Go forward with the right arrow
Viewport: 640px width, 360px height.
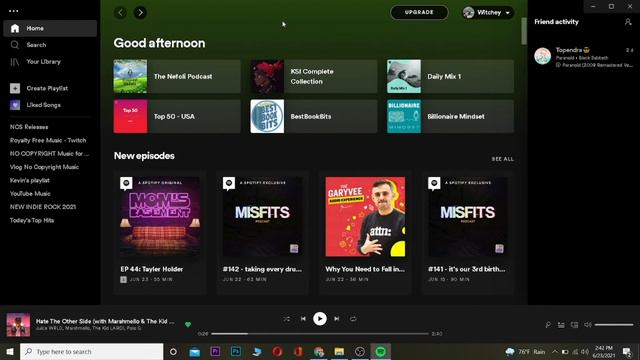(140, 13)
